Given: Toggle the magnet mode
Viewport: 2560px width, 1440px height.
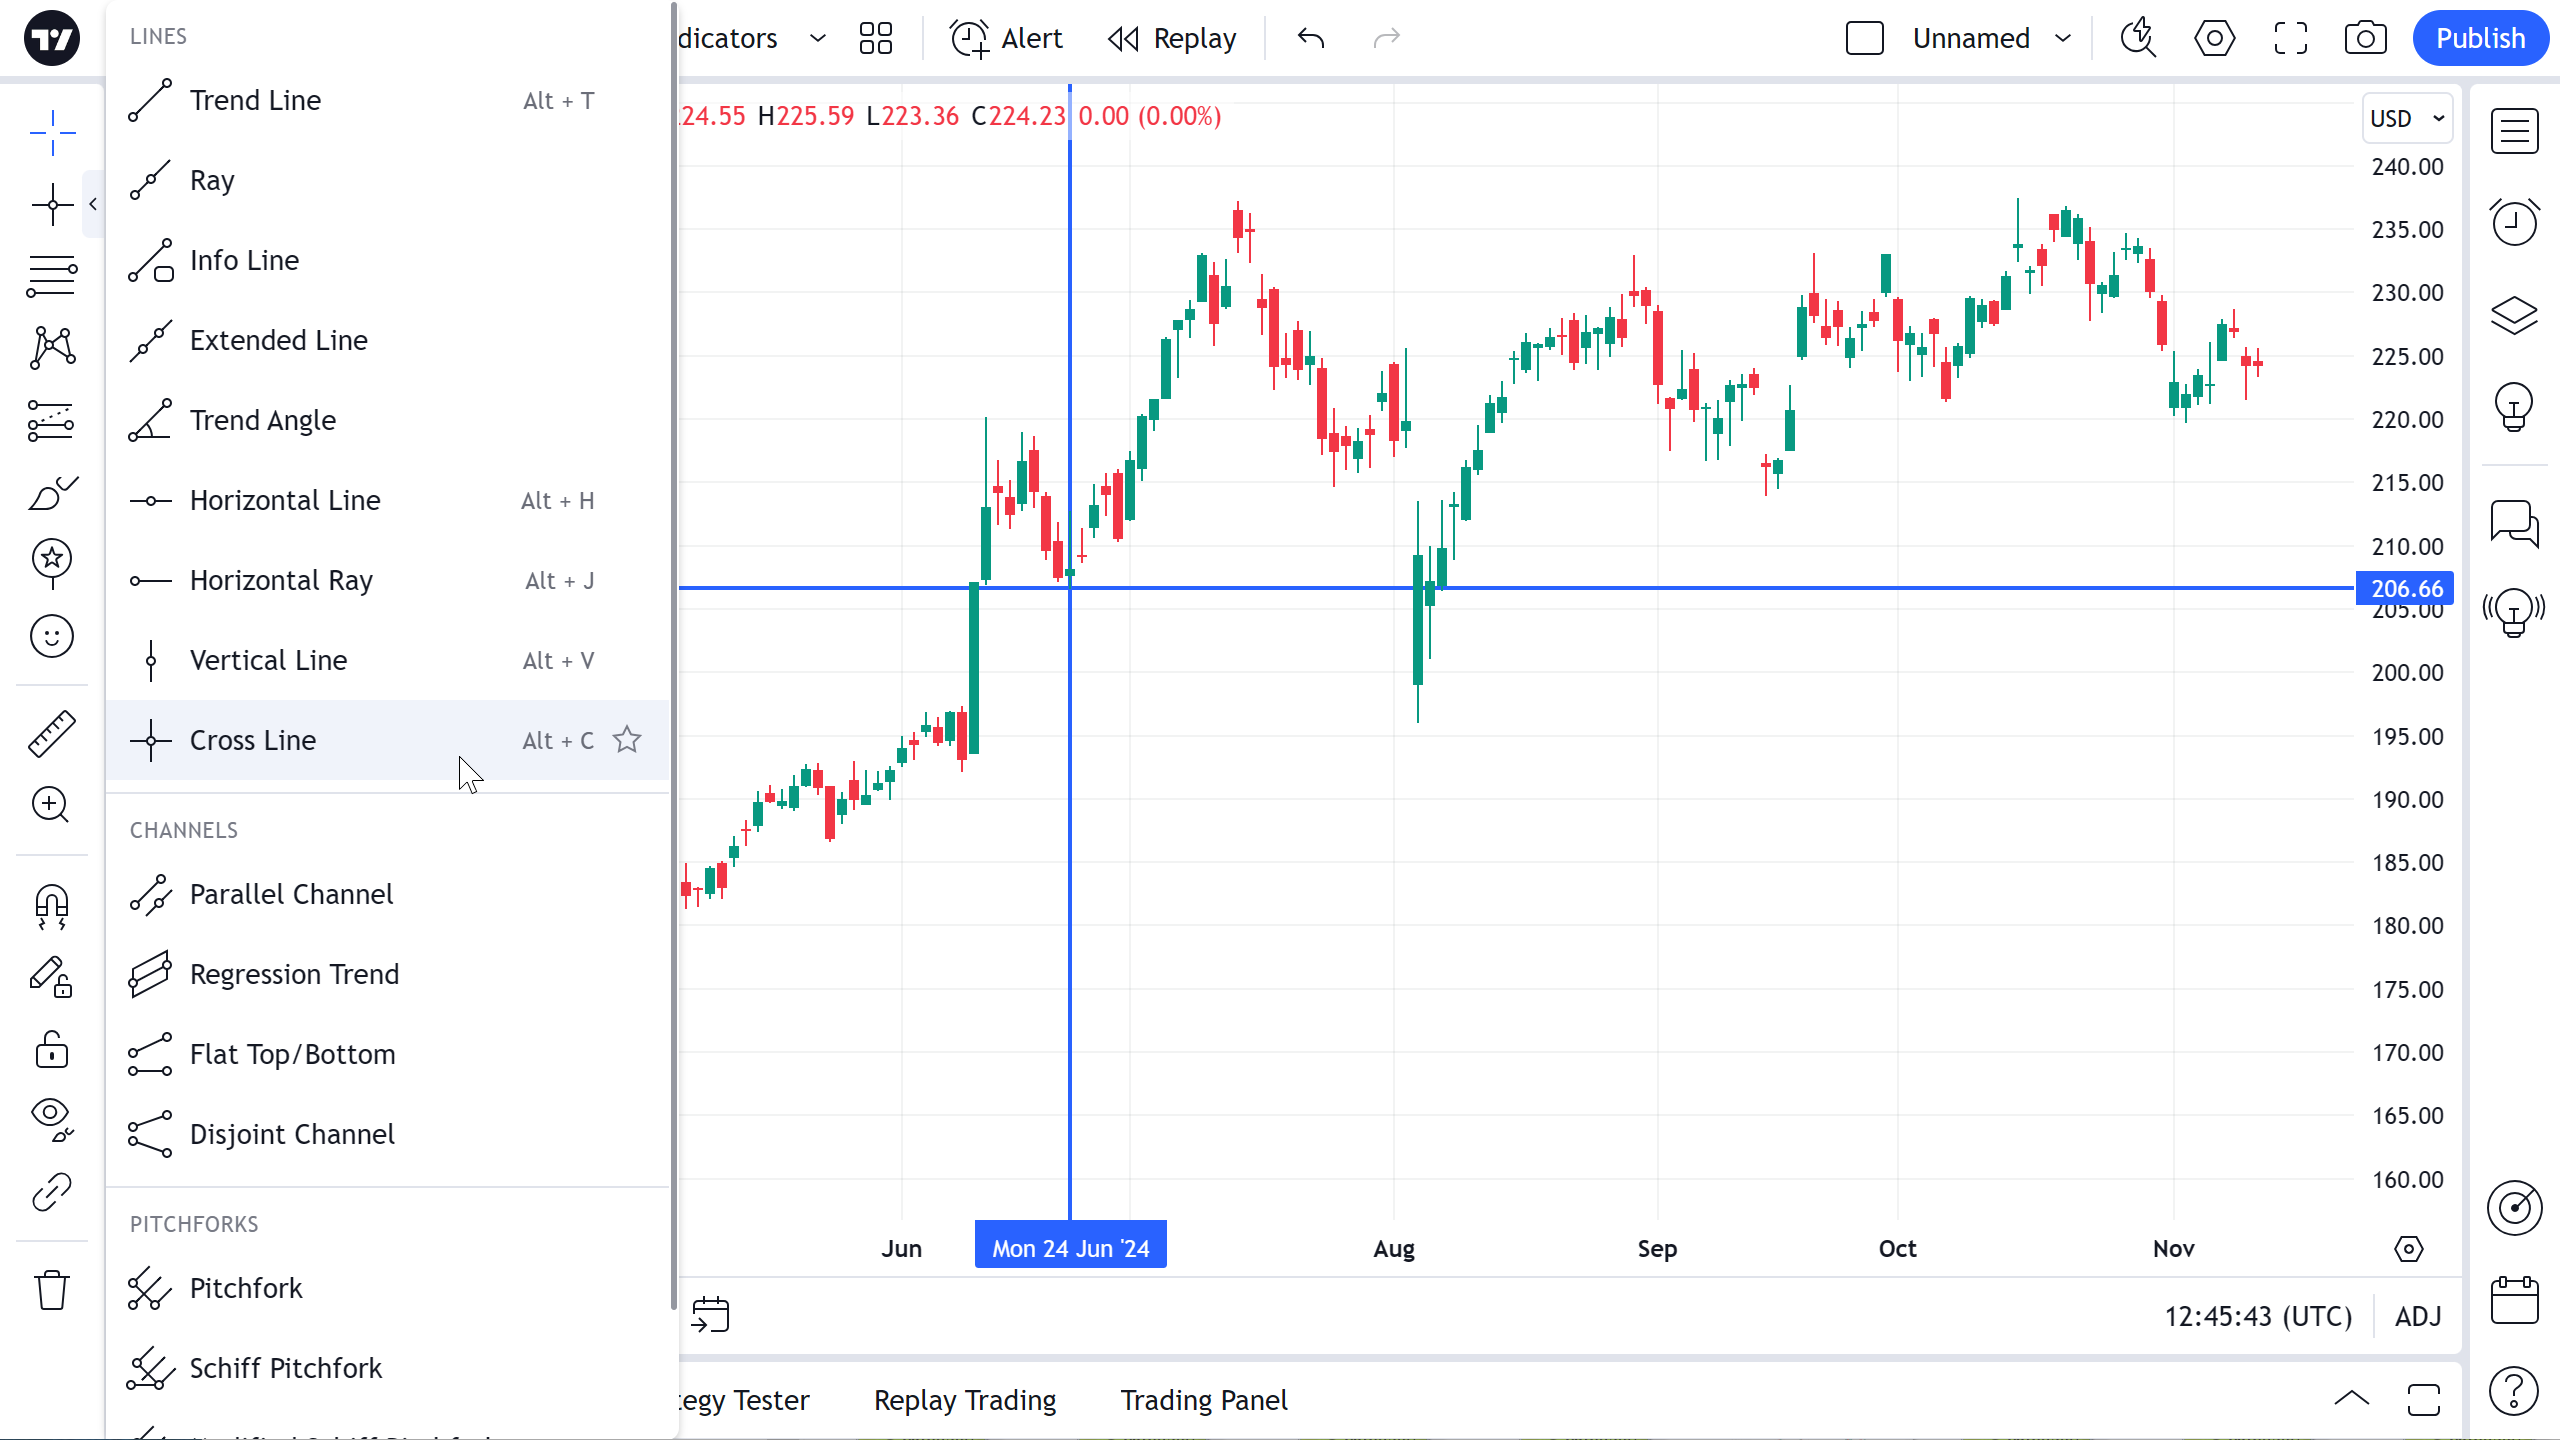Looking at the screenshot, I should tap(51, 906).
